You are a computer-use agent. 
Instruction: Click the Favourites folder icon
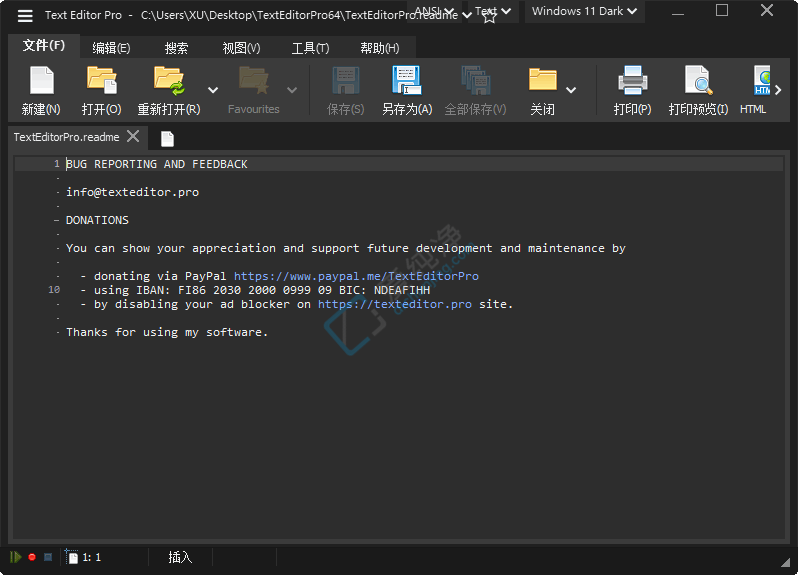tap(253, 80)
